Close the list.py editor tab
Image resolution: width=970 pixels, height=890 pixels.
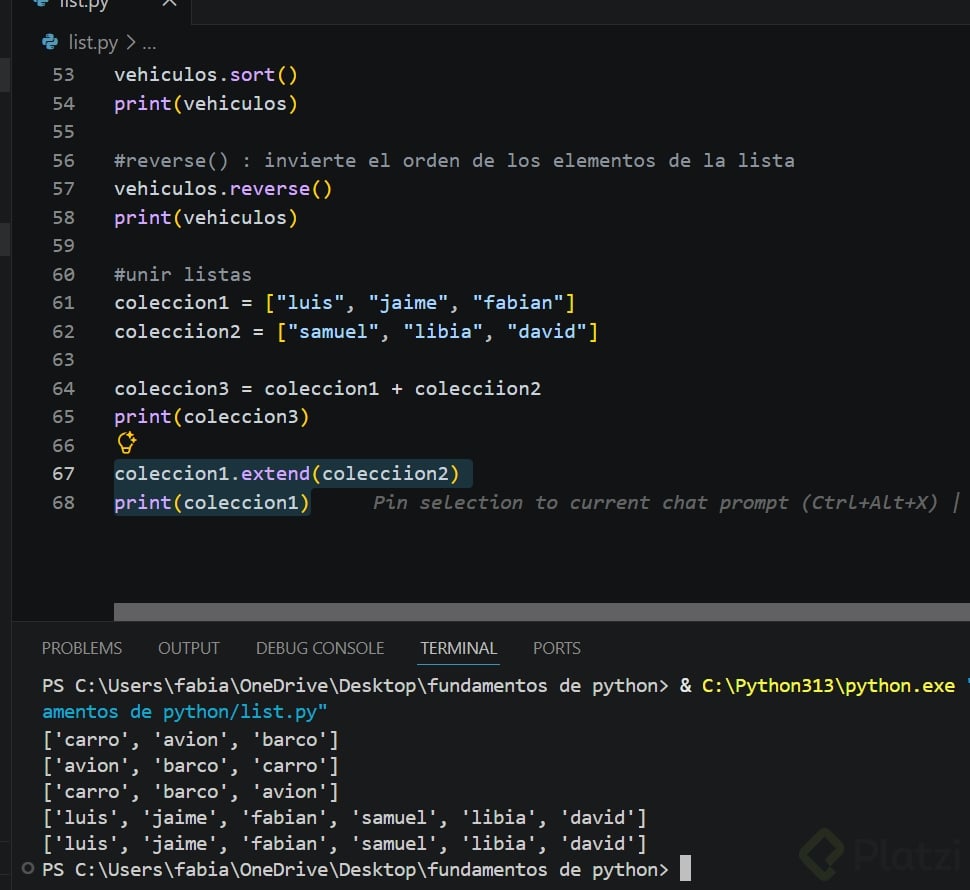pos(169,3)
